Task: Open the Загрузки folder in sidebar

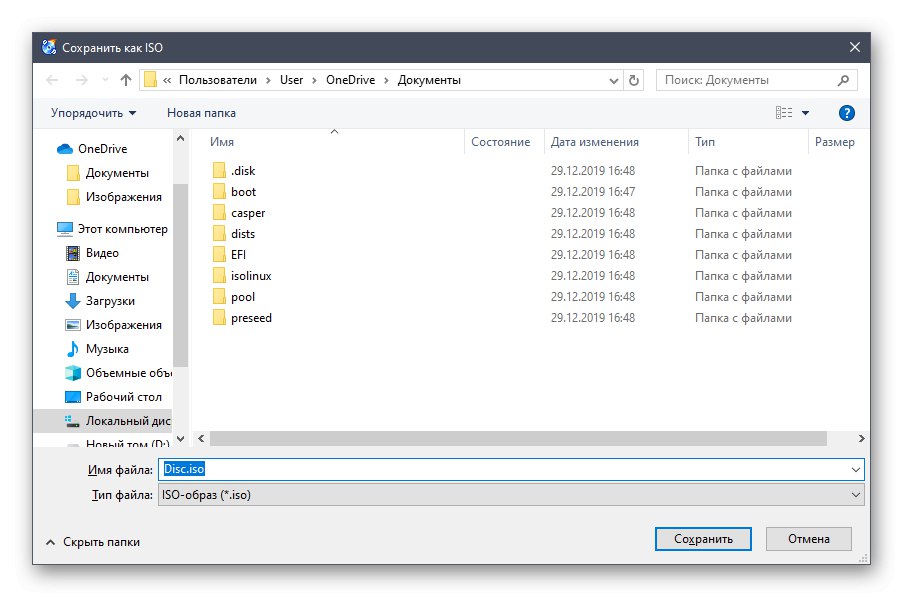Action: point(110,301)
